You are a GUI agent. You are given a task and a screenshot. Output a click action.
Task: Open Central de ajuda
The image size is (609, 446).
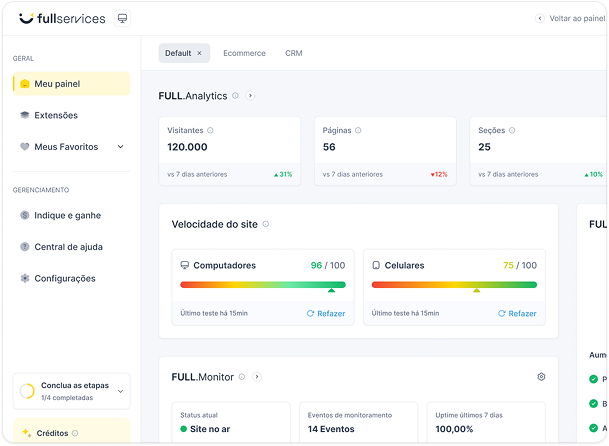tap(68, 247)
